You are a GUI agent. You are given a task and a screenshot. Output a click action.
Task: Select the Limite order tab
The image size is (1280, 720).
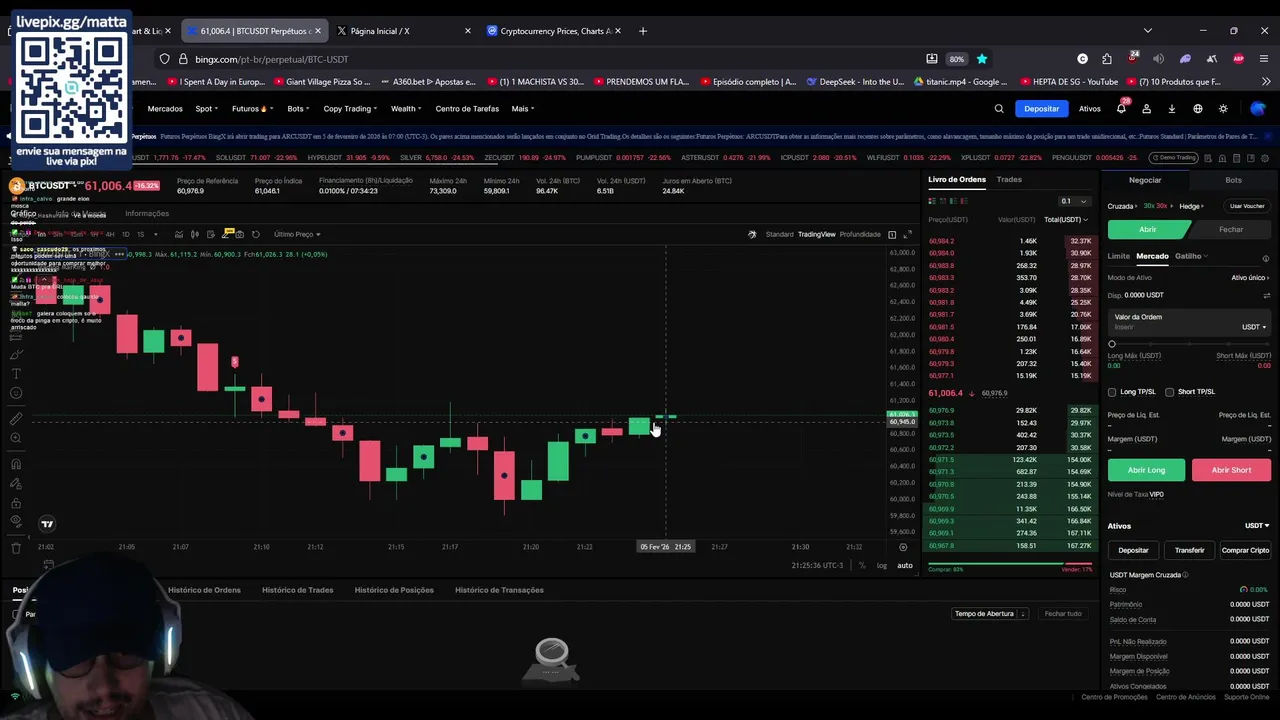pyautogui.click(x=1118, y=256)
